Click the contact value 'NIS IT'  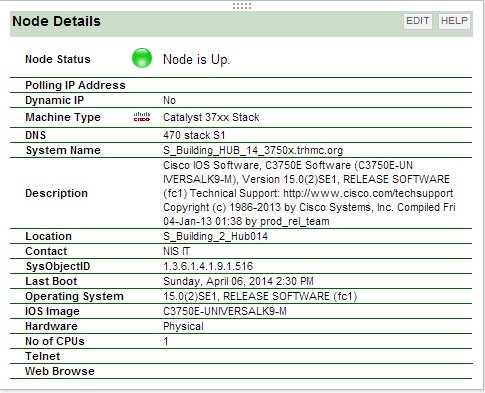177,251
